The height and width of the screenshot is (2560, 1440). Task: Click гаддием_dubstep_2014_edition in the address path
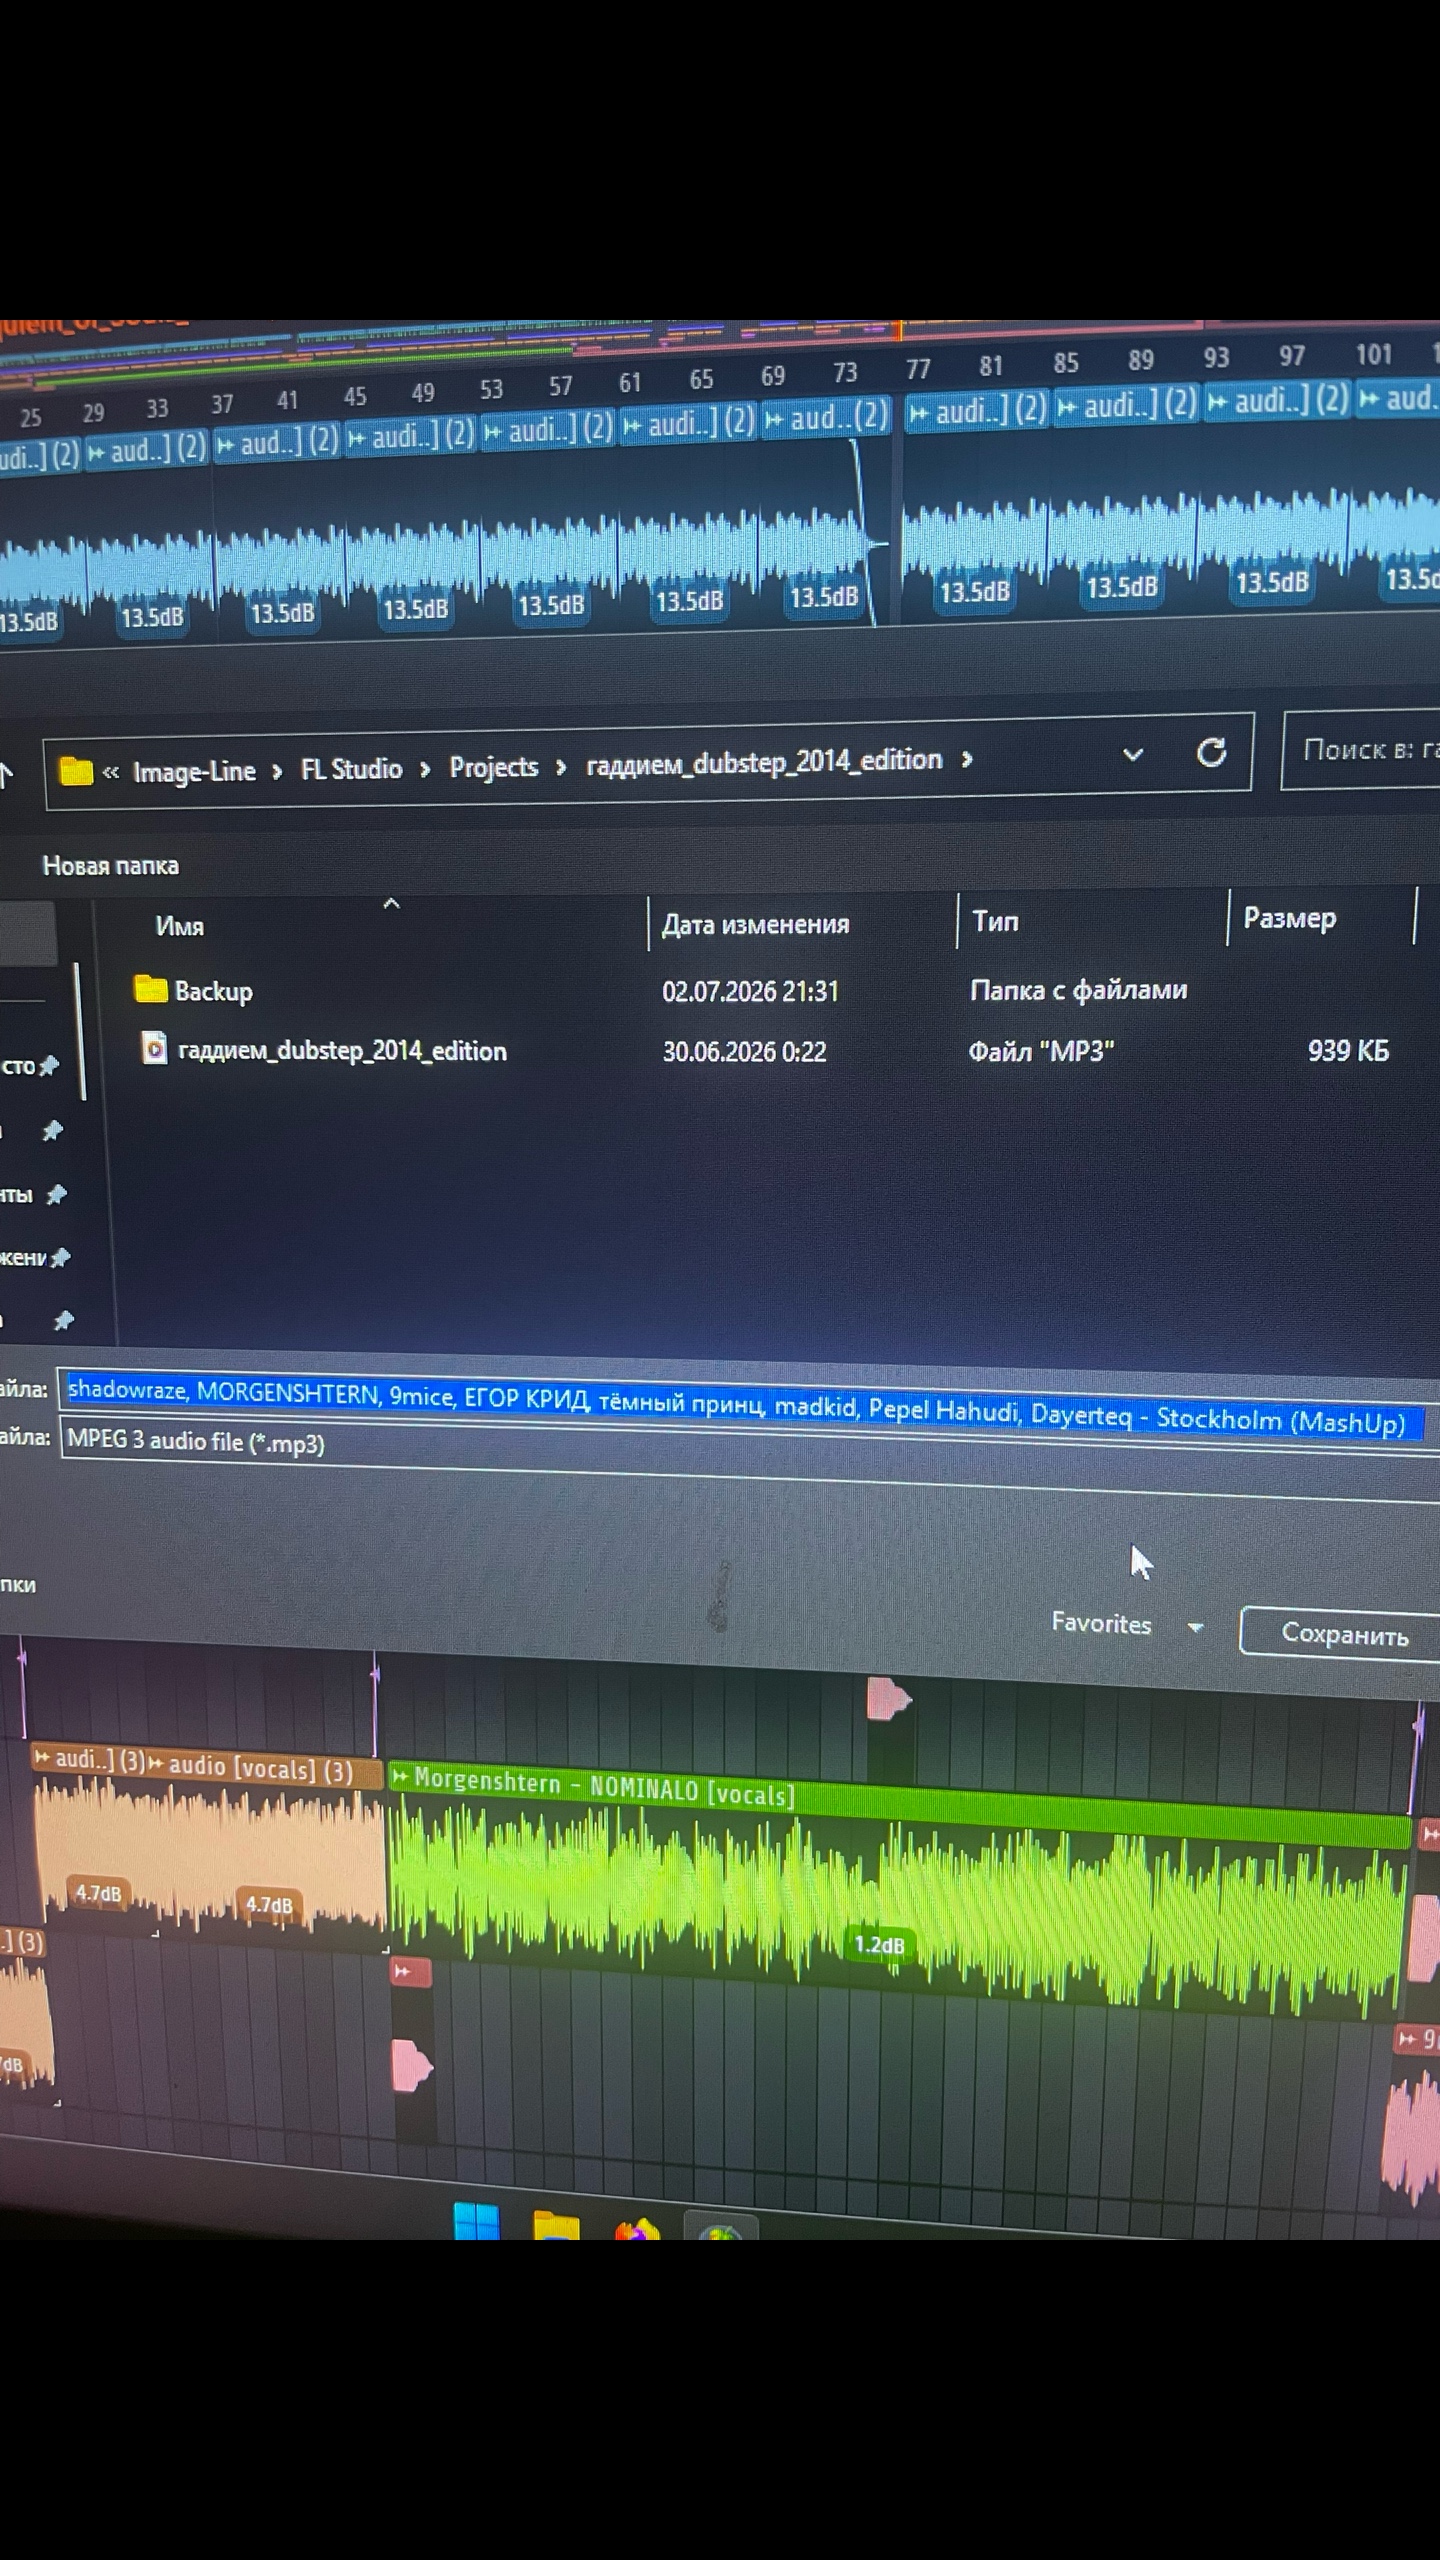point(764,762)
